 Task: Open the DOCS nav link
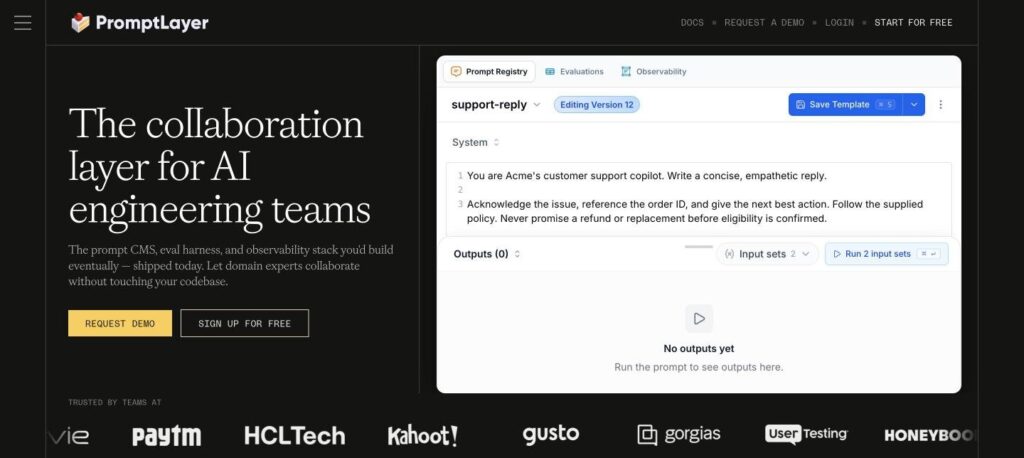pyautogui.click(x=692, y=22)
